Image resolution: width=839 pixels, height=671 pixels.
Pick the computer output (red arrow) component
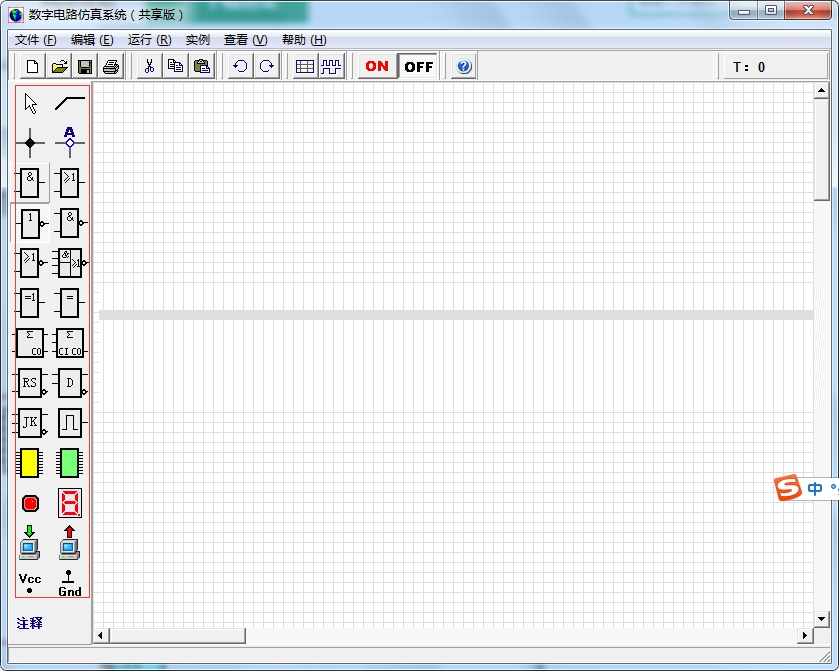[x=70, y=543]
